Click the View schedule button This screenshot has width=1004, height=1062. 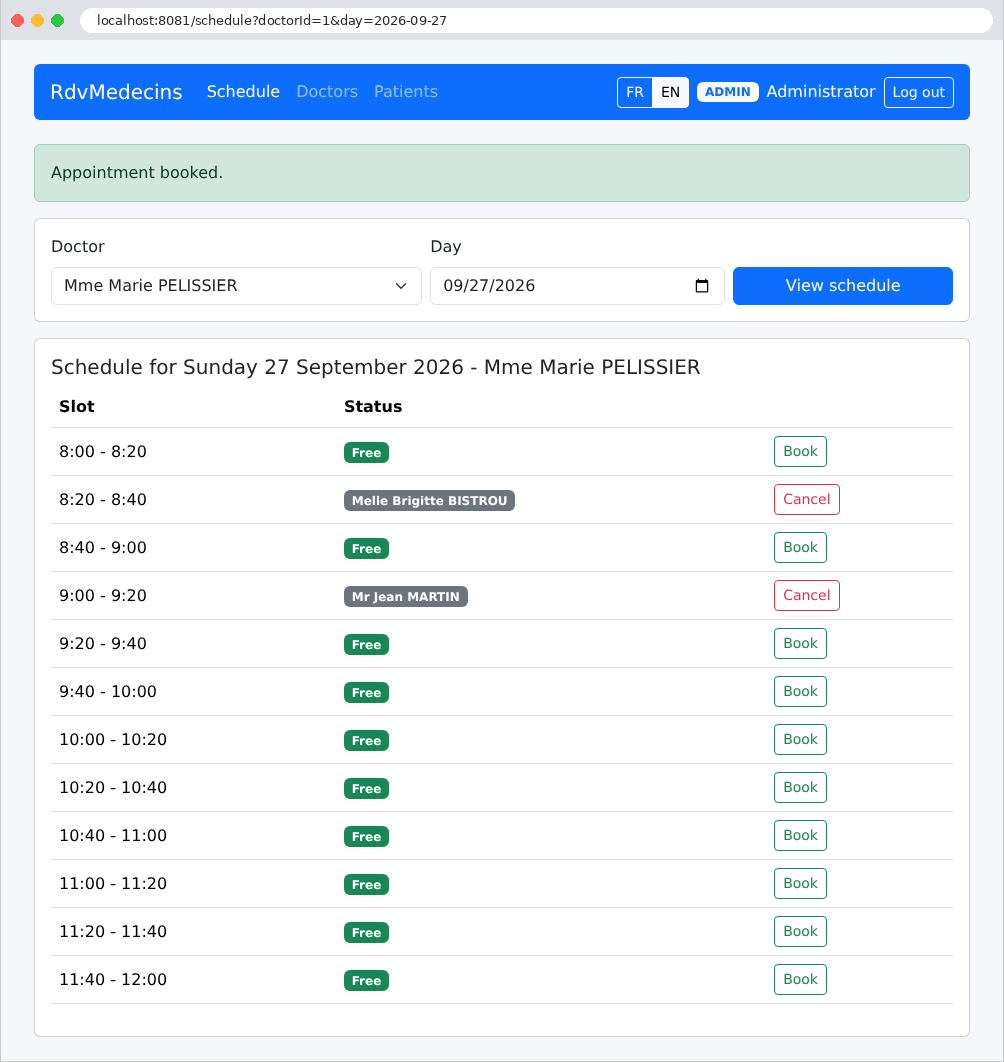pyautogui.click(x=843, y=286)
